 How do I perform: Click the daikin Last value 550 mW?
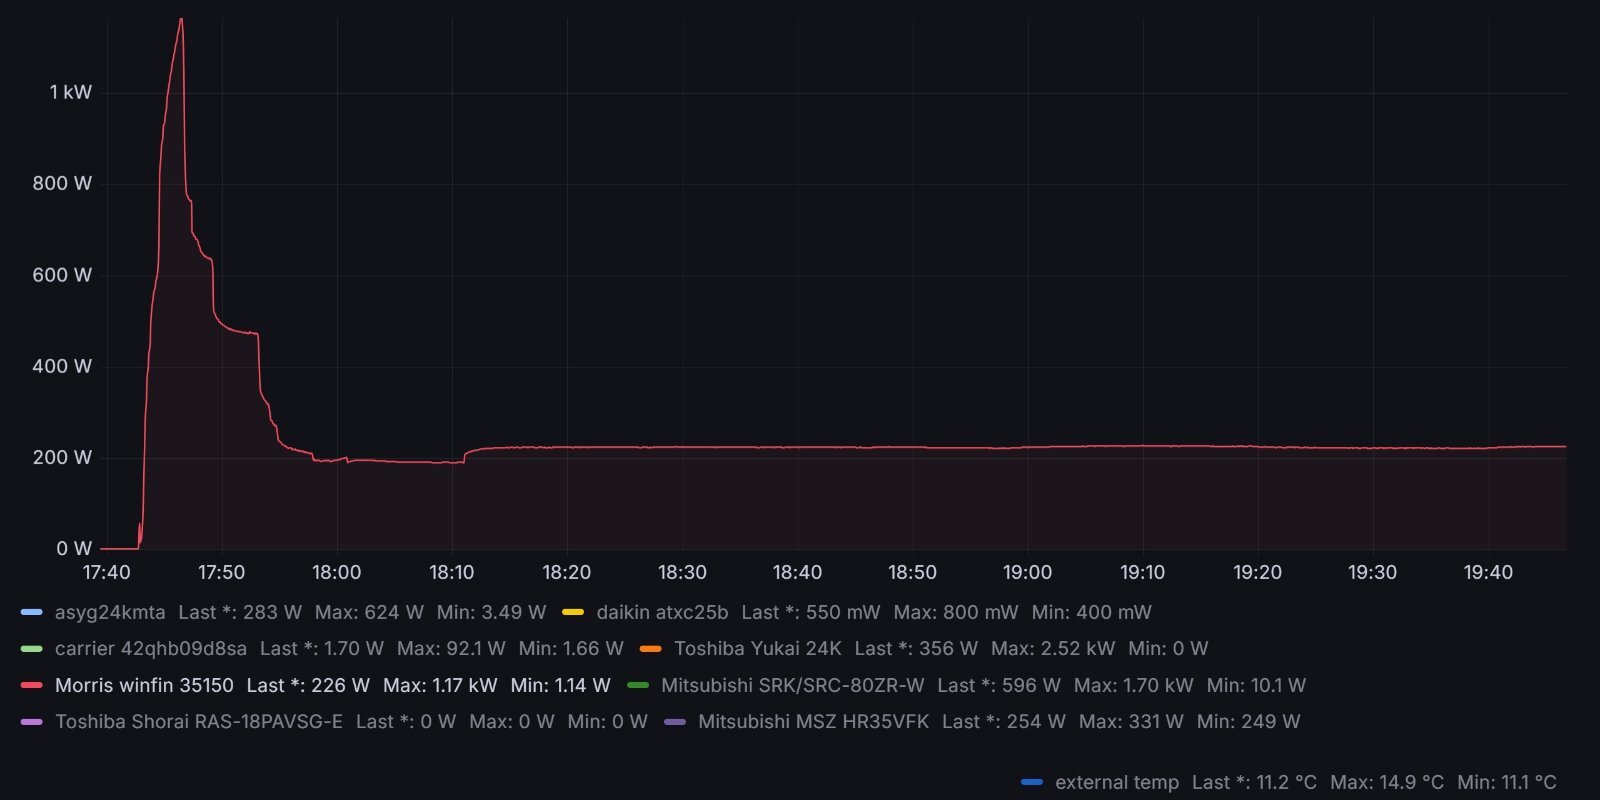[811, 612]
